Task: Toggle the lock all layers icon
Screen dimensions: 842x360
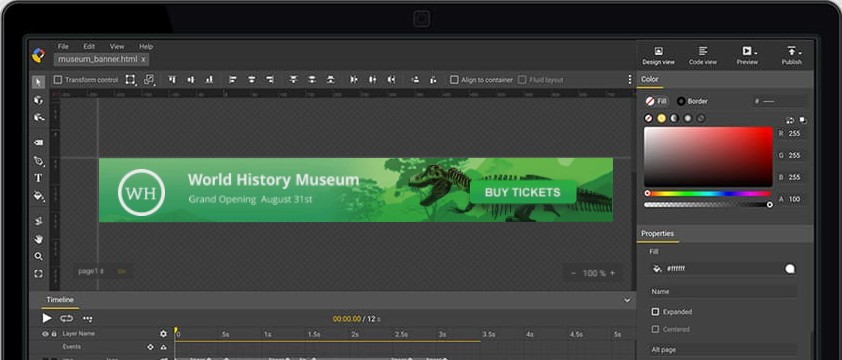Action: coord(54,334)
